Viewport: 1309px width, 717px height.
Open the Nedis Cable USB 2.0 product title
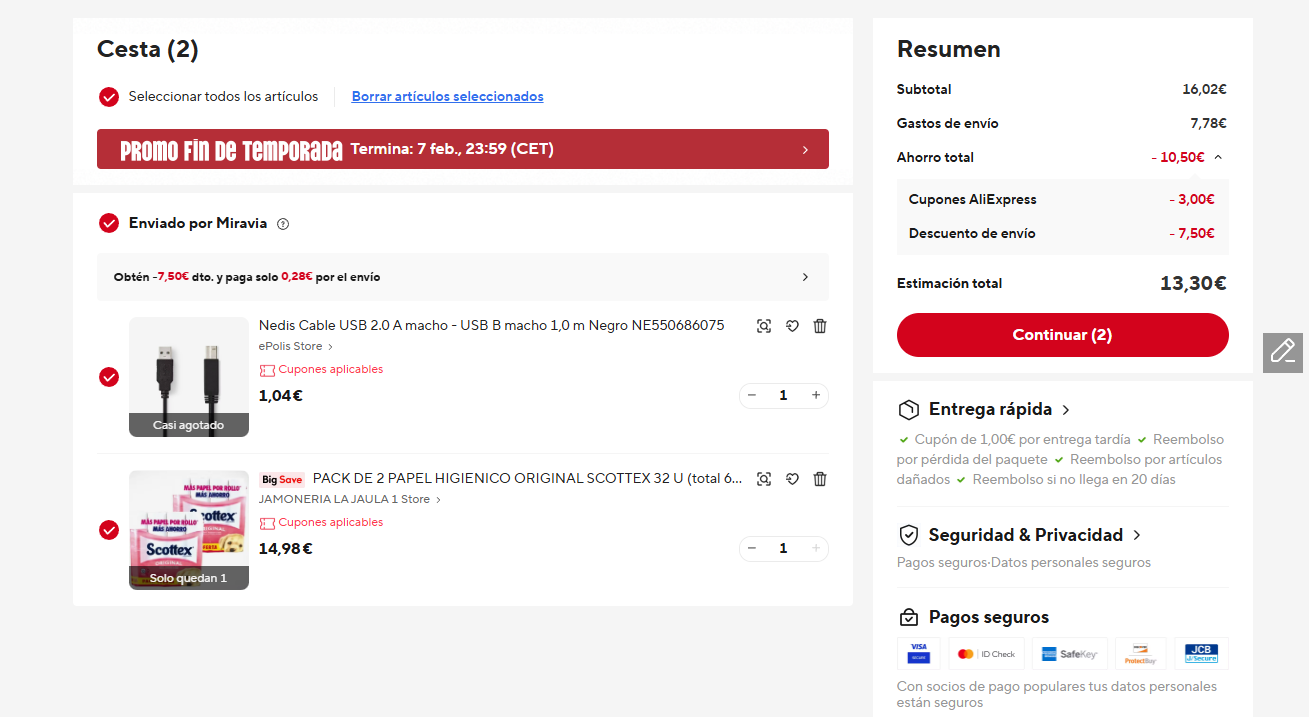(x=492, y=326)
